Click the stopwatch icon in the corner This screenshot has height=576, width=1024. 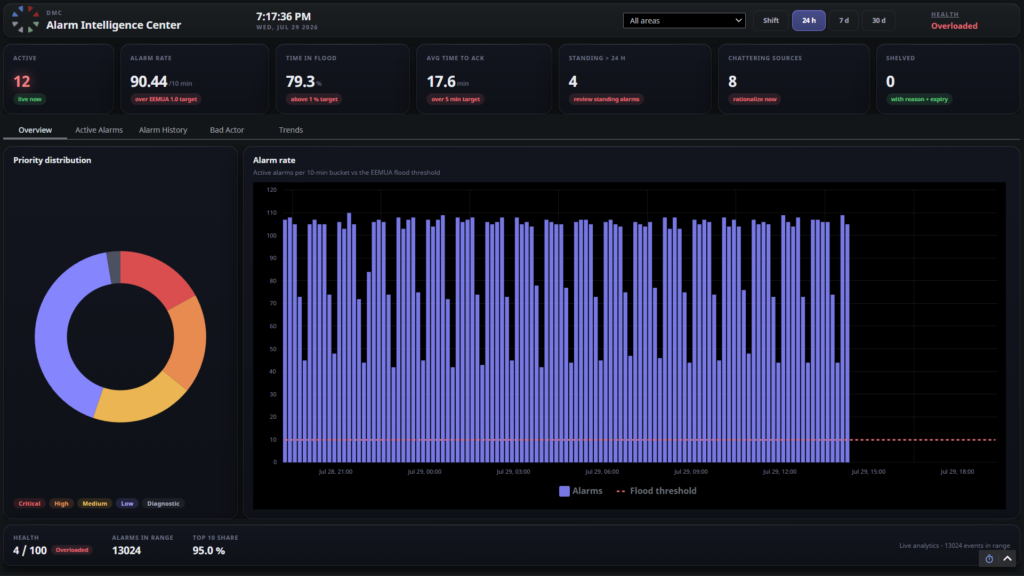click(989, 558)
